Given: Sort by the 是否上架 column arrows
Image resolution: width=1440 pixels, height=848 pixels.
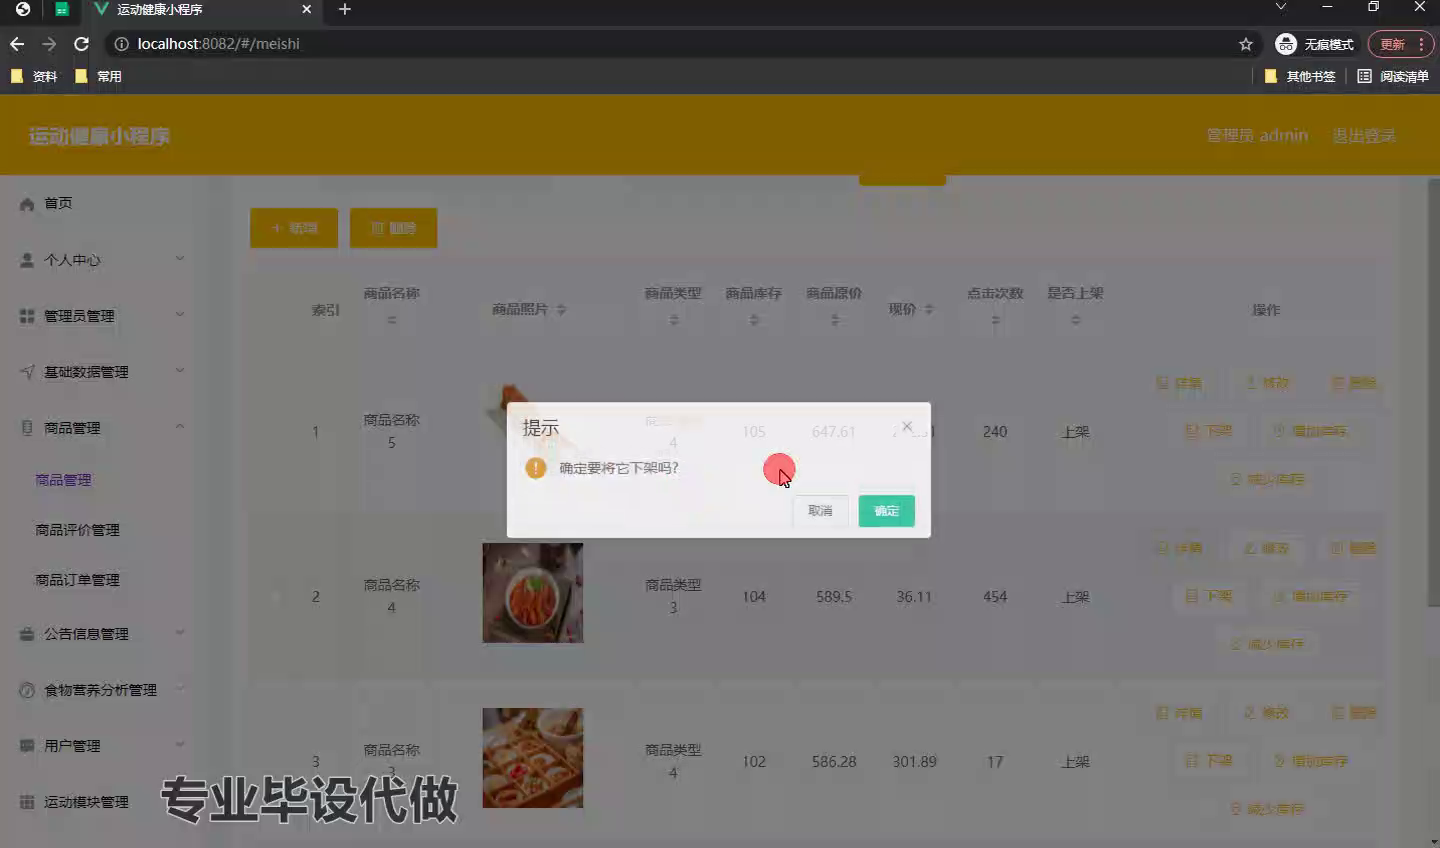Looking at the screenshot, I should 1076,320.
